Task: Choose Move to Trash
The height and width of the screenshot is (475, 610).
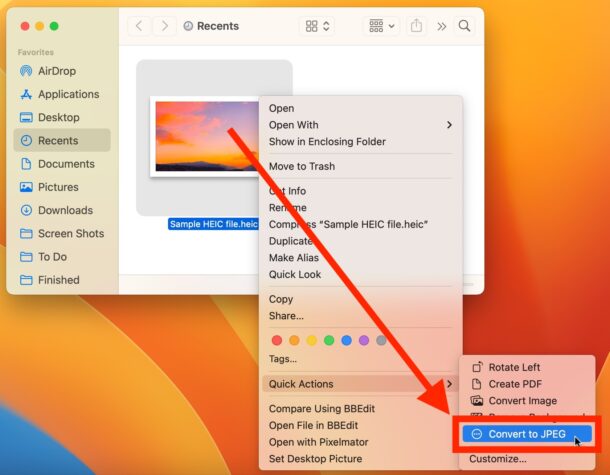Action: tap(302, 166)
